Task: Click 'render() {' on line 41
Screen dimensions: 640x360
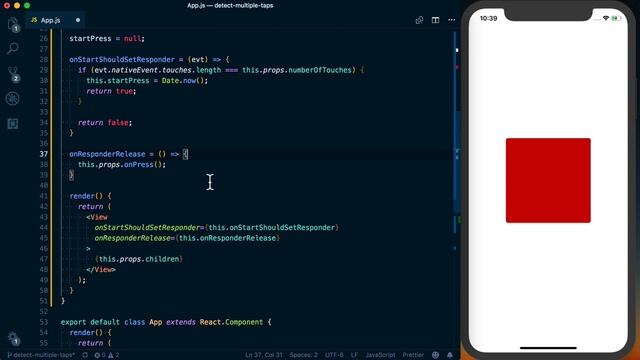Action: [x=90, y=196]
